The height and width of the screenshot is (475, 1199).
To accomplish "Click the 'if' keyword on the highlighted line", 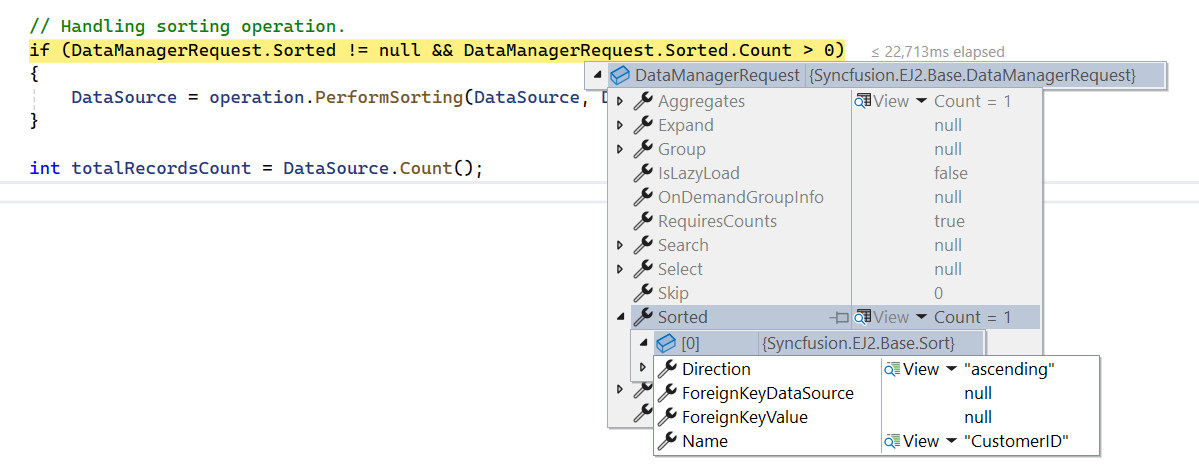I will [39, 50].
